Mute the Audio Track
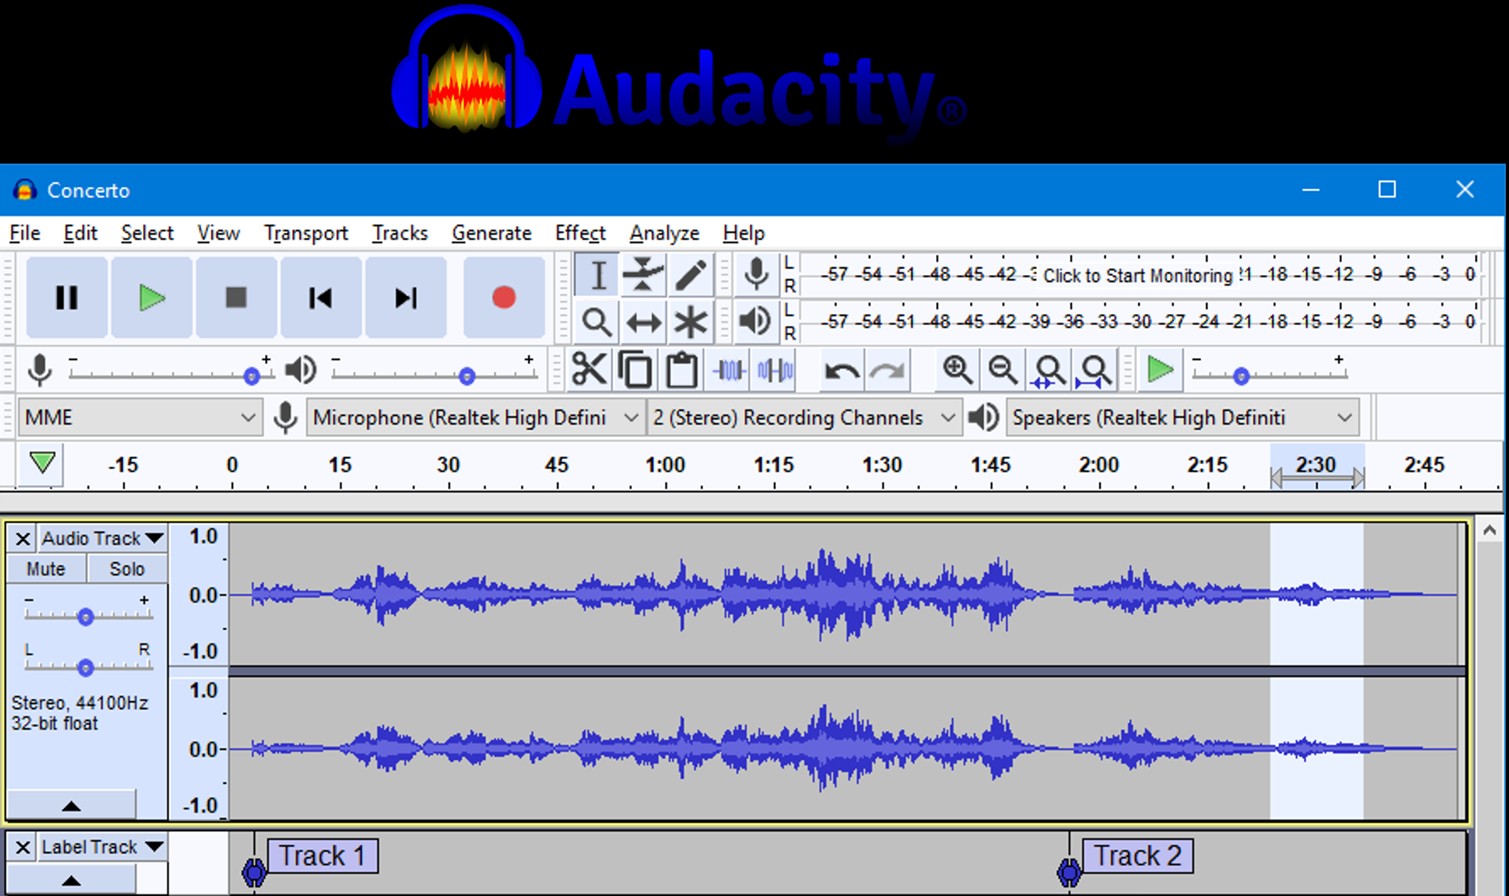 click(46, 569)
